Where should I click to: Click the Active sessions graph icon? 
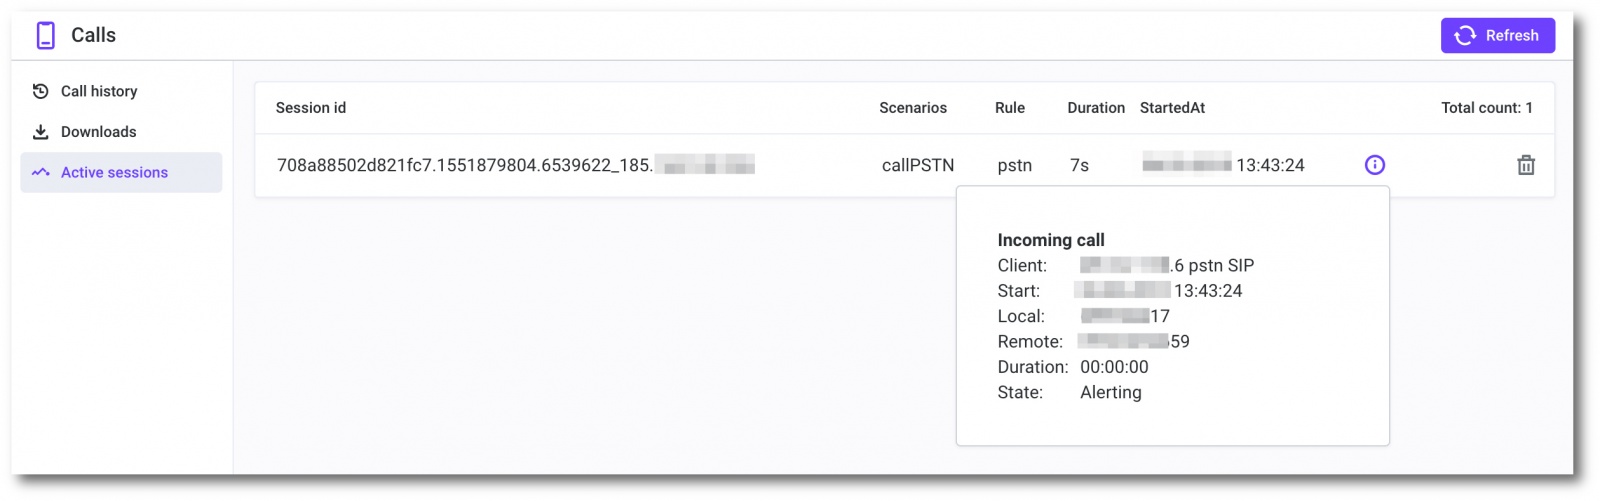(x=40, y=173)
